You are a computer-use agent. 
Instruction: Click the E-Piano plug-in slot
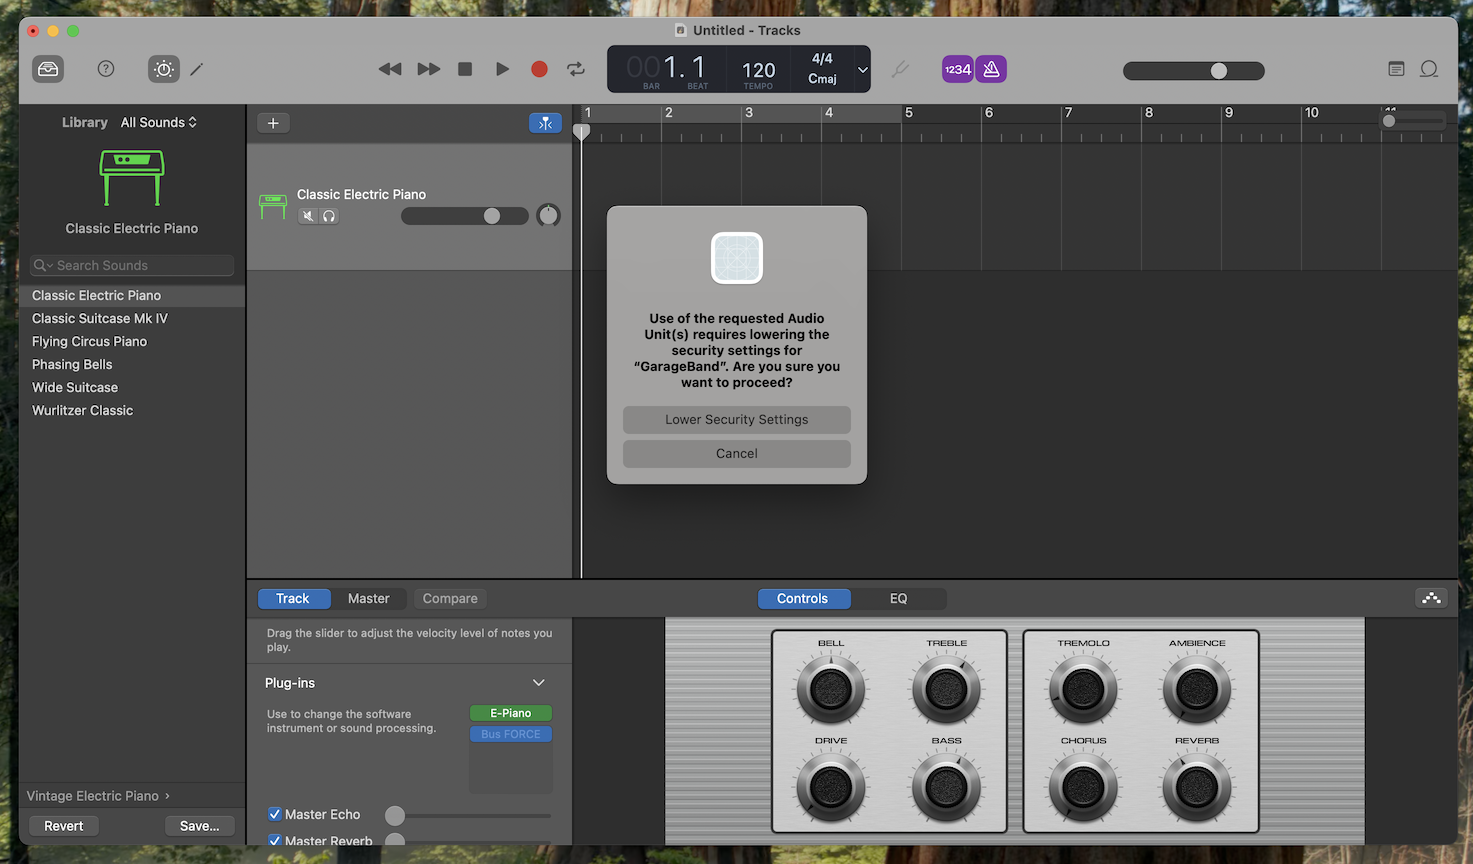coord(511,713)
